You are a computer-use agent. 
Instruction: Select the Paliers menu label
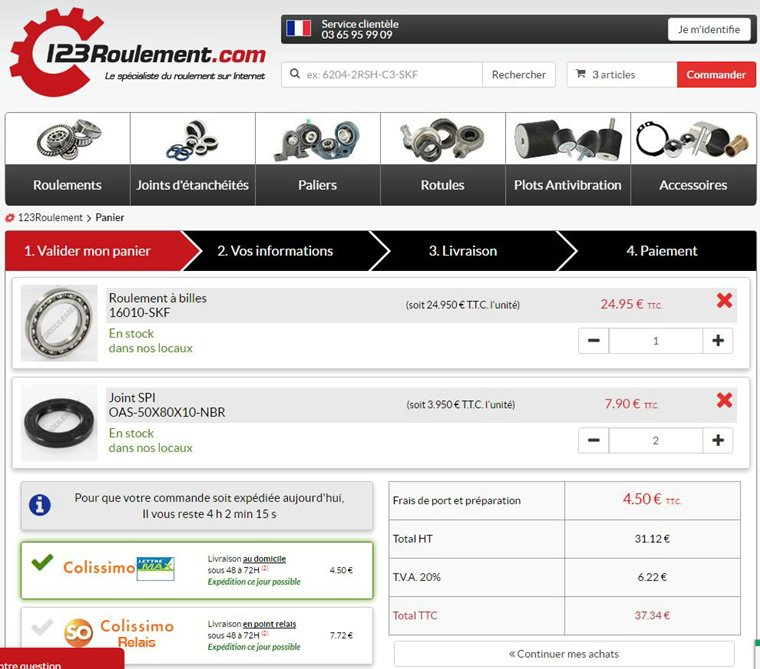317,185
